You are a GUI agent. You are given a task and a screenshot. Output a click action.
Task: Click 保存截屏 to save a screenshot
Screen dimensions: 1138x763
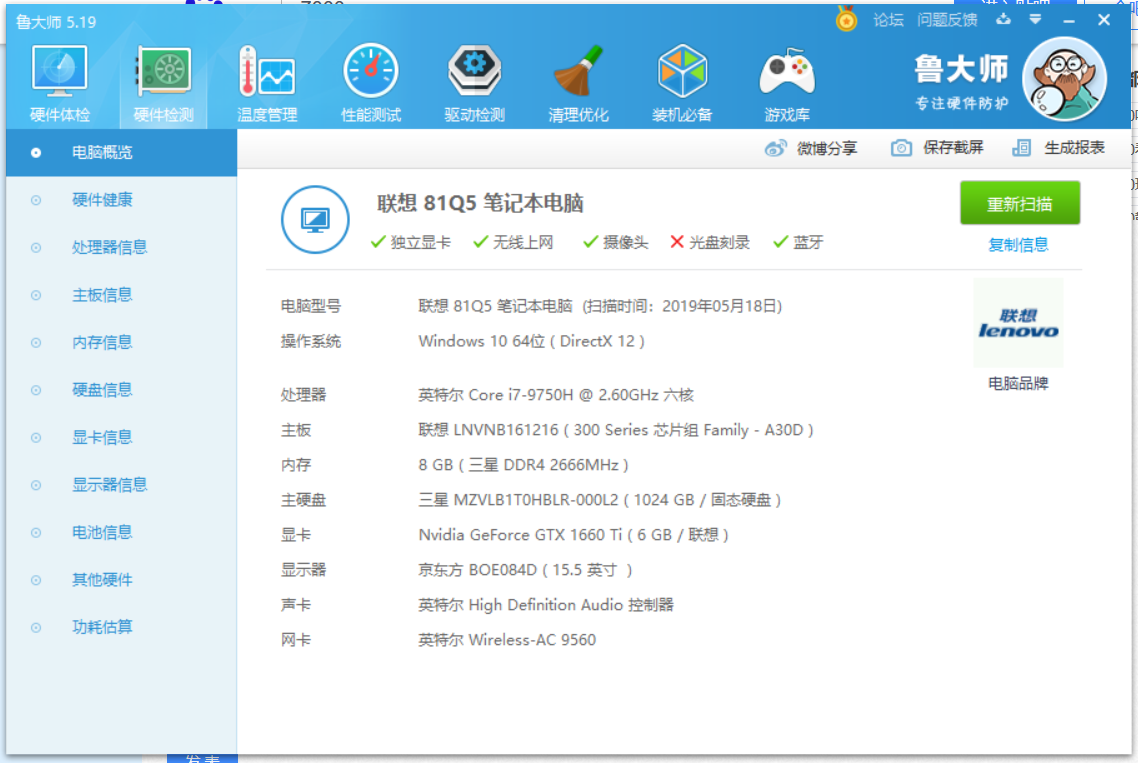pos(938,148)
